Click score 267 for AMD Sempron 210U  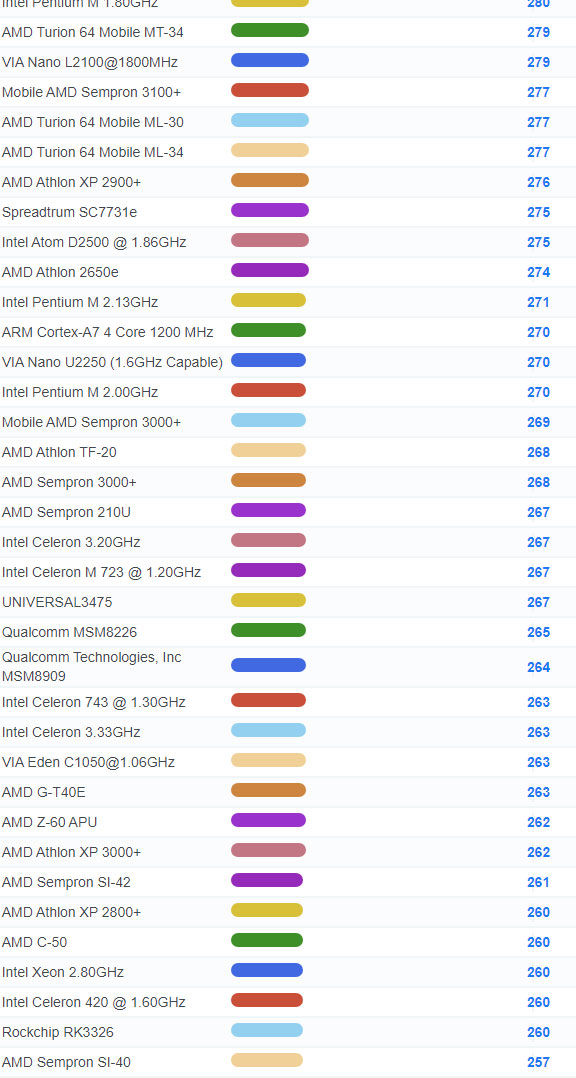pos(539,512)
